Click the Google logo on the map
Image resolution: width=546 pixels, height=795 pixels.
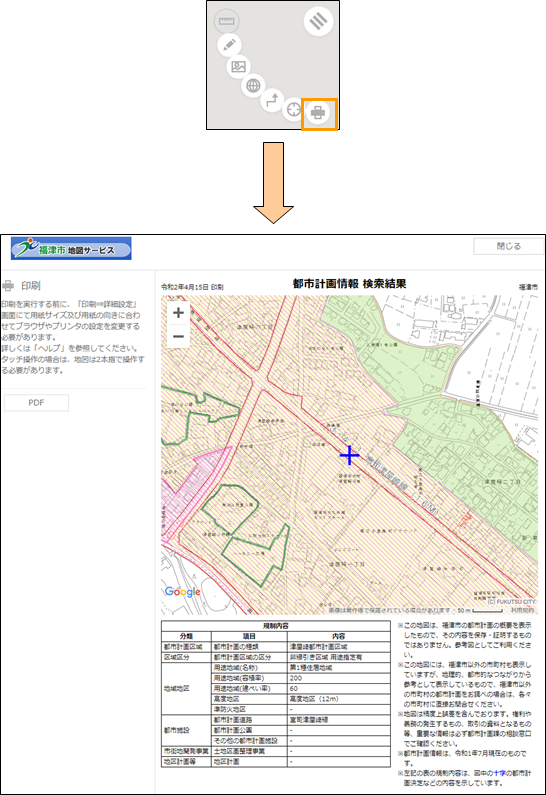pyautogui.click(x=183, y=592)
